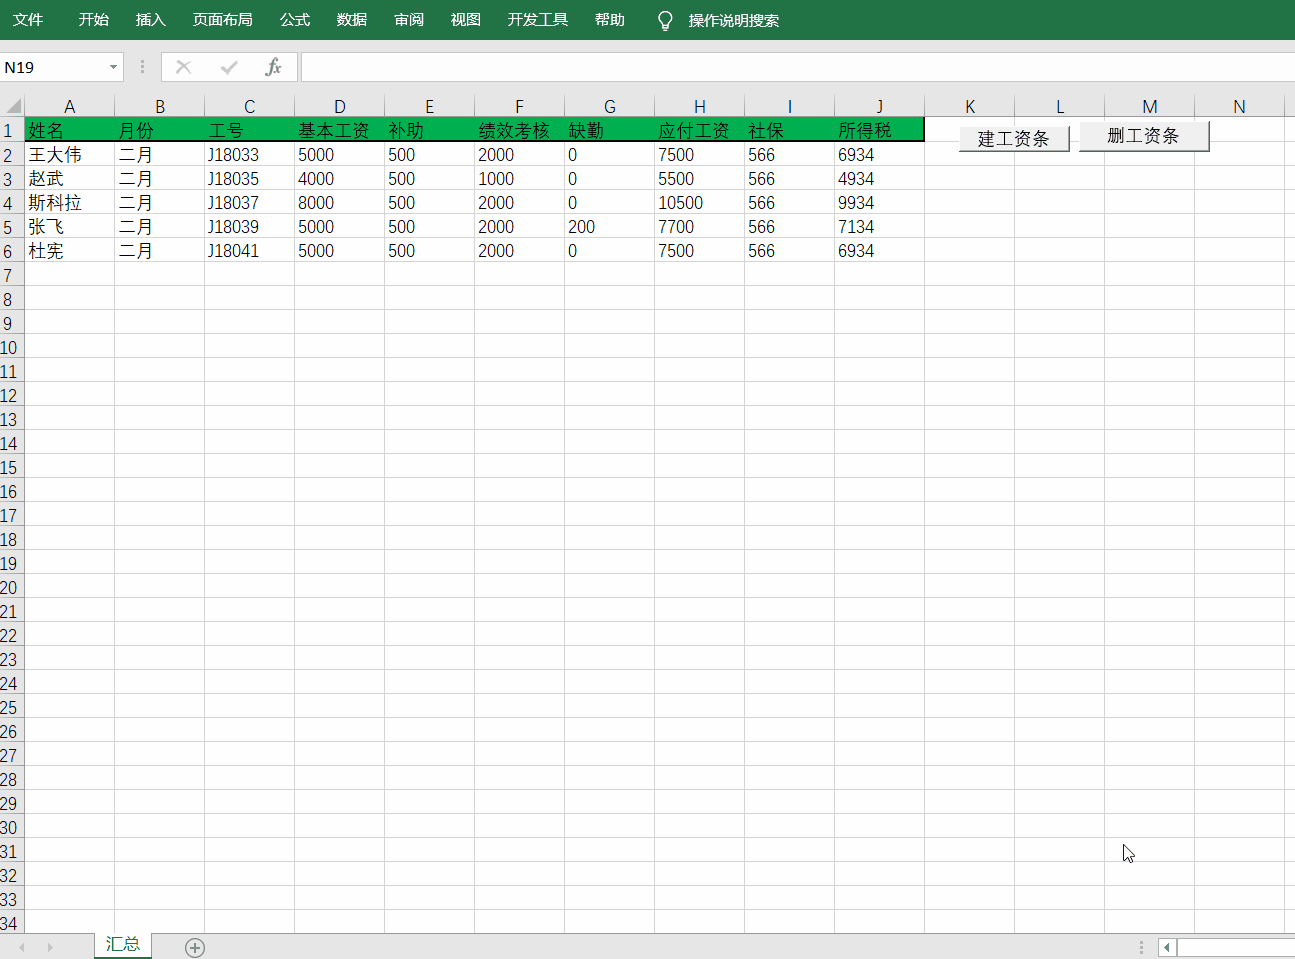This screenshot has width=1295, height=959.
Task: Switch to the 开发工具 ribbon tab
Action: pyautogui.click(x=537, y=19)
